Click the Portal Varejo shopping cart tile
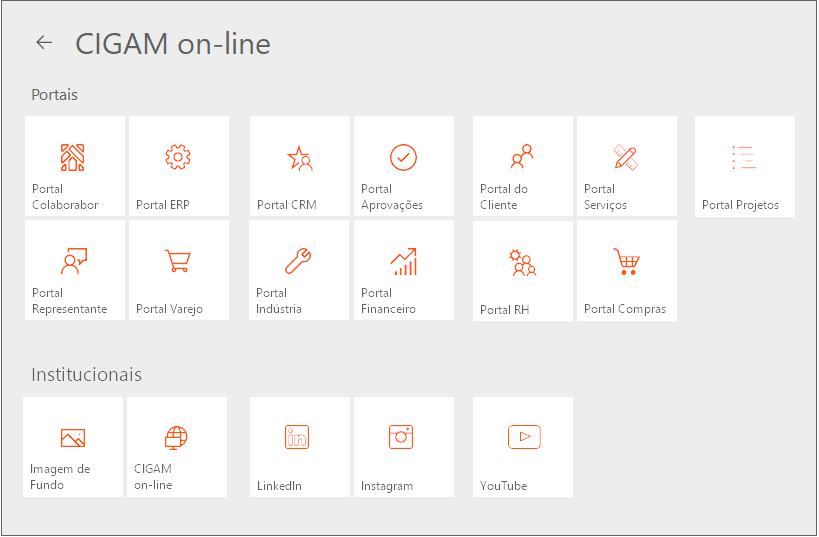 tap(178, 271)
